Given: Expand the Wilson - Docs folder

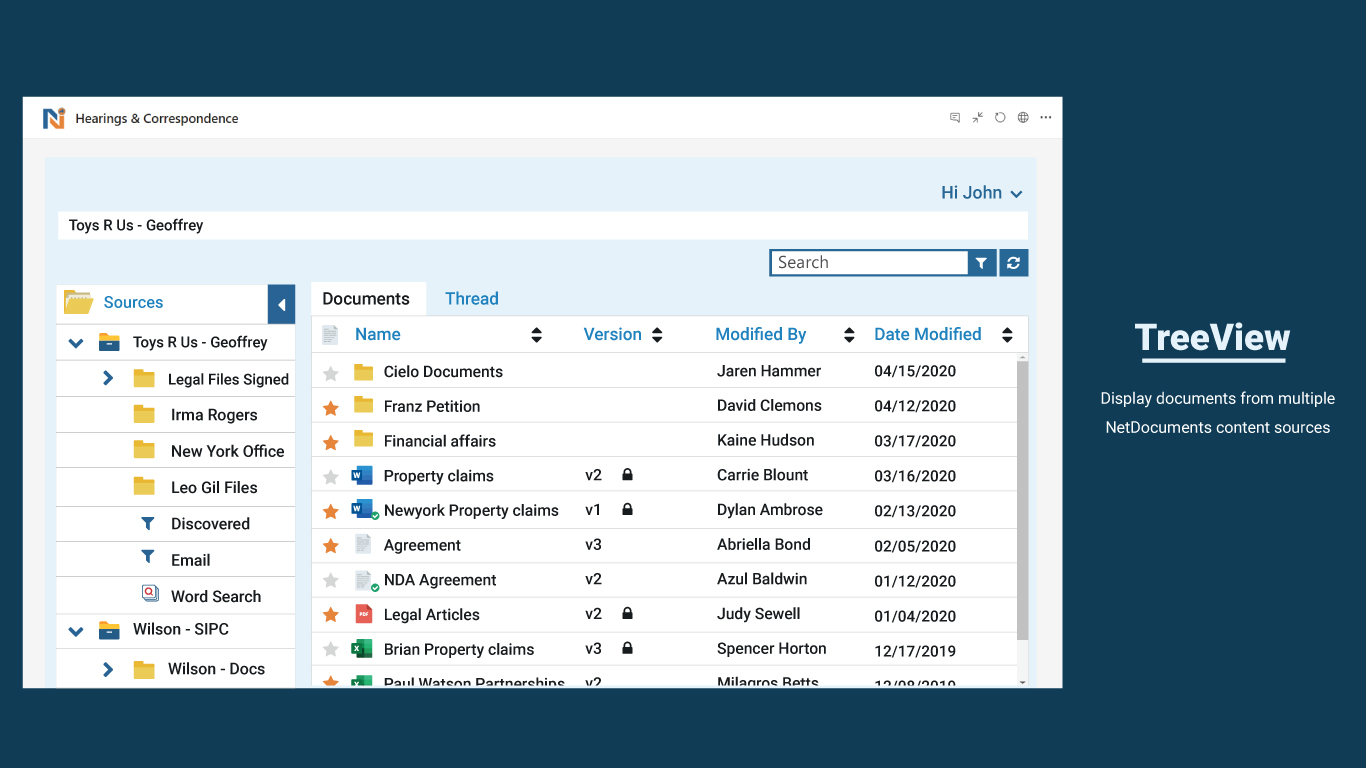Looking at the screenshot, I should (108, 668).
